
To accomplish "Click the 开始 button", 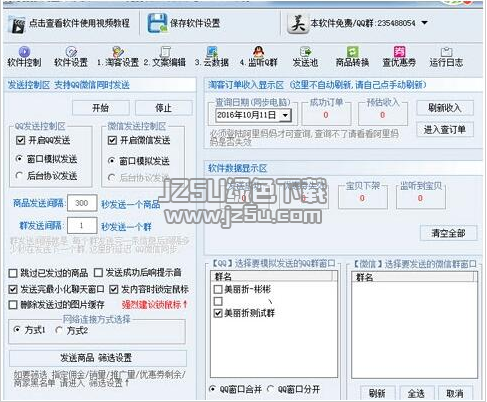I will click(101, 108).
